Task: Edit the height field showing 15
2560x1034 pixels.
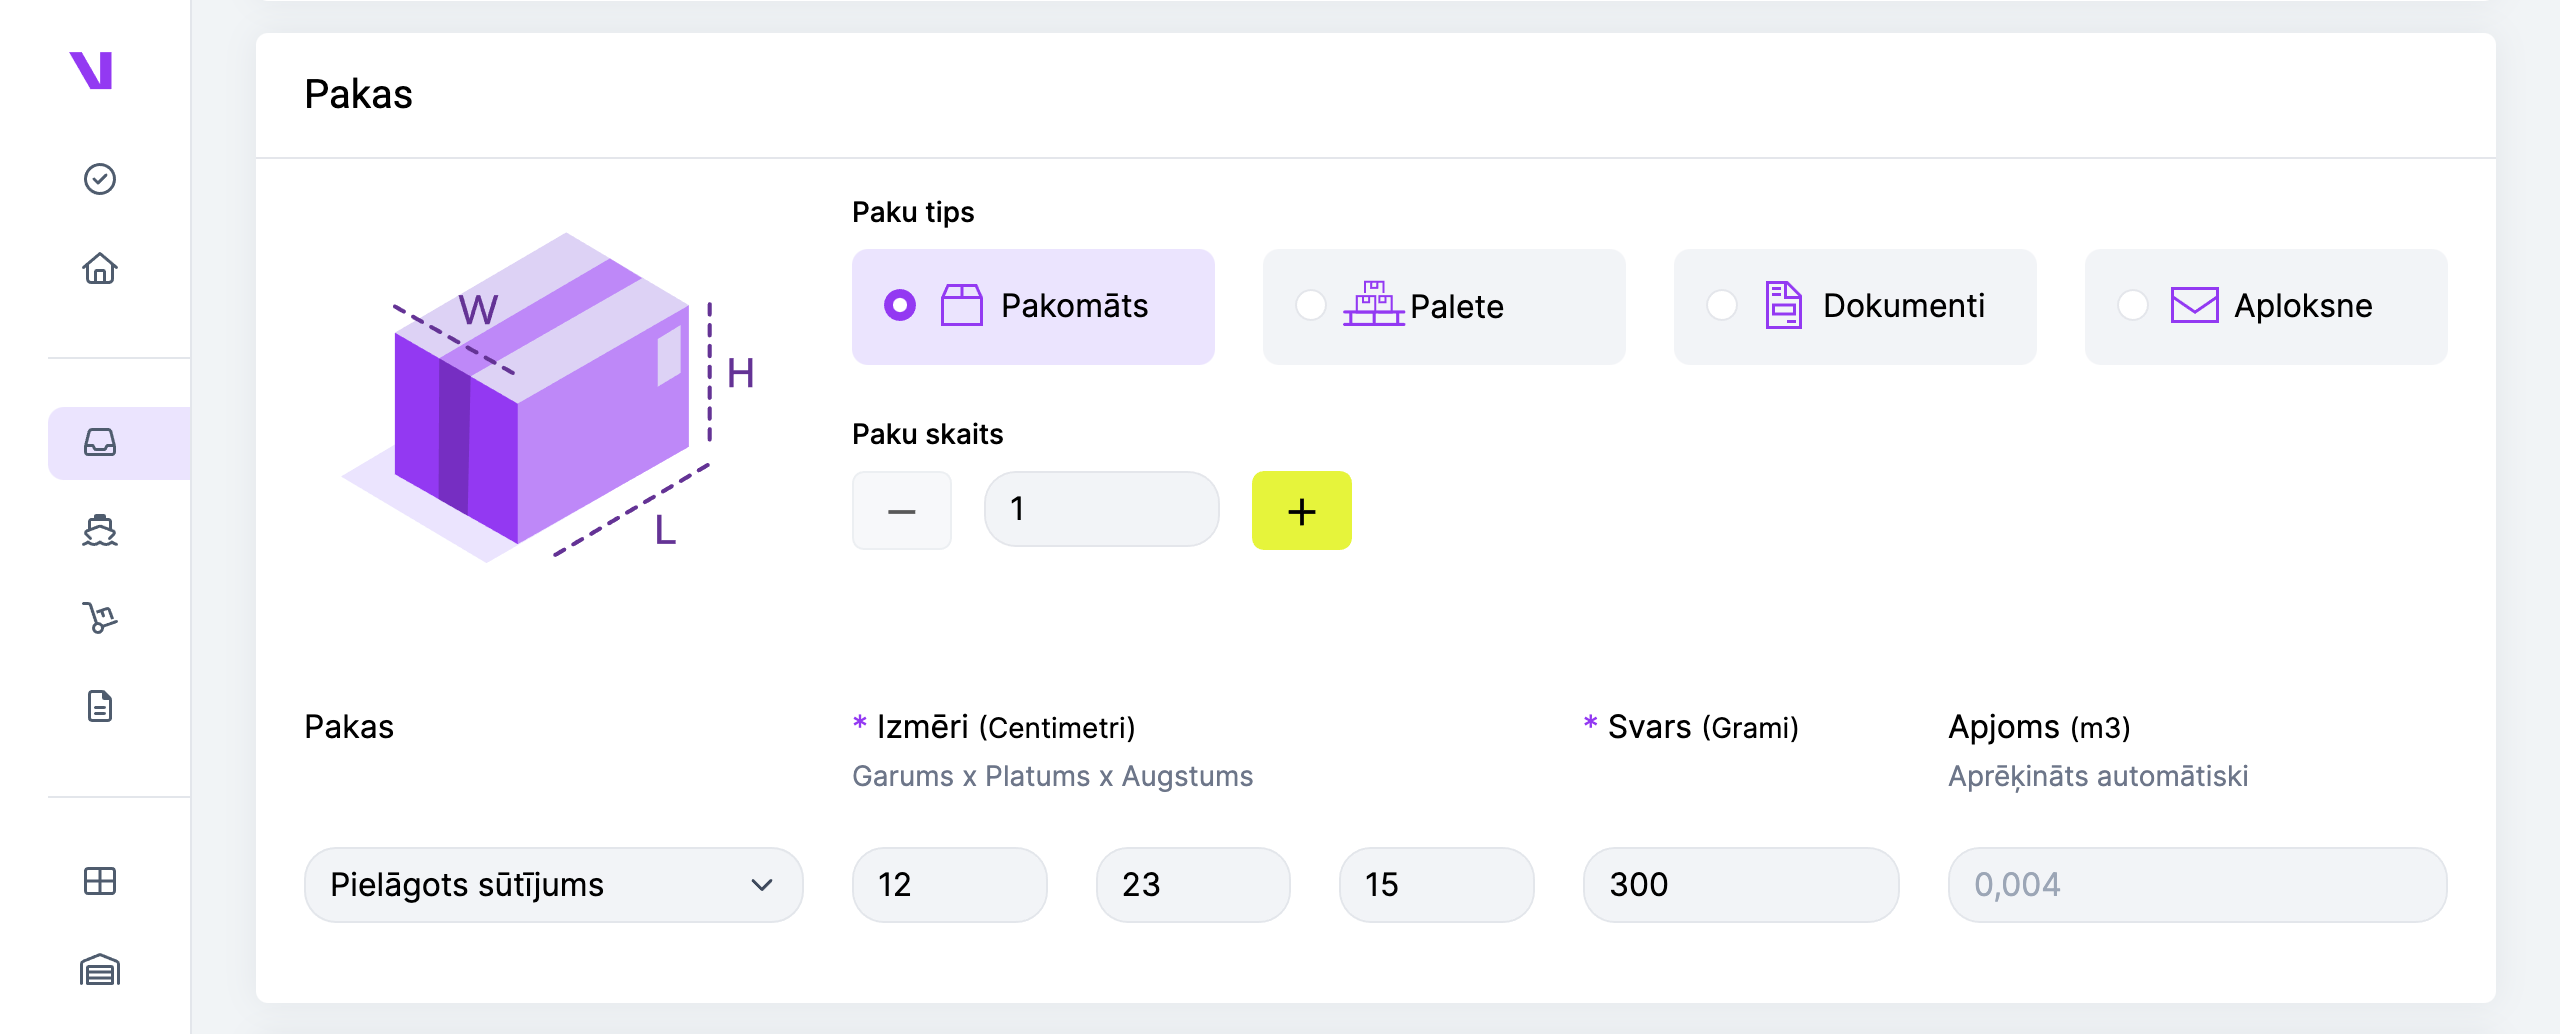Action: (x=1437, y=885)
